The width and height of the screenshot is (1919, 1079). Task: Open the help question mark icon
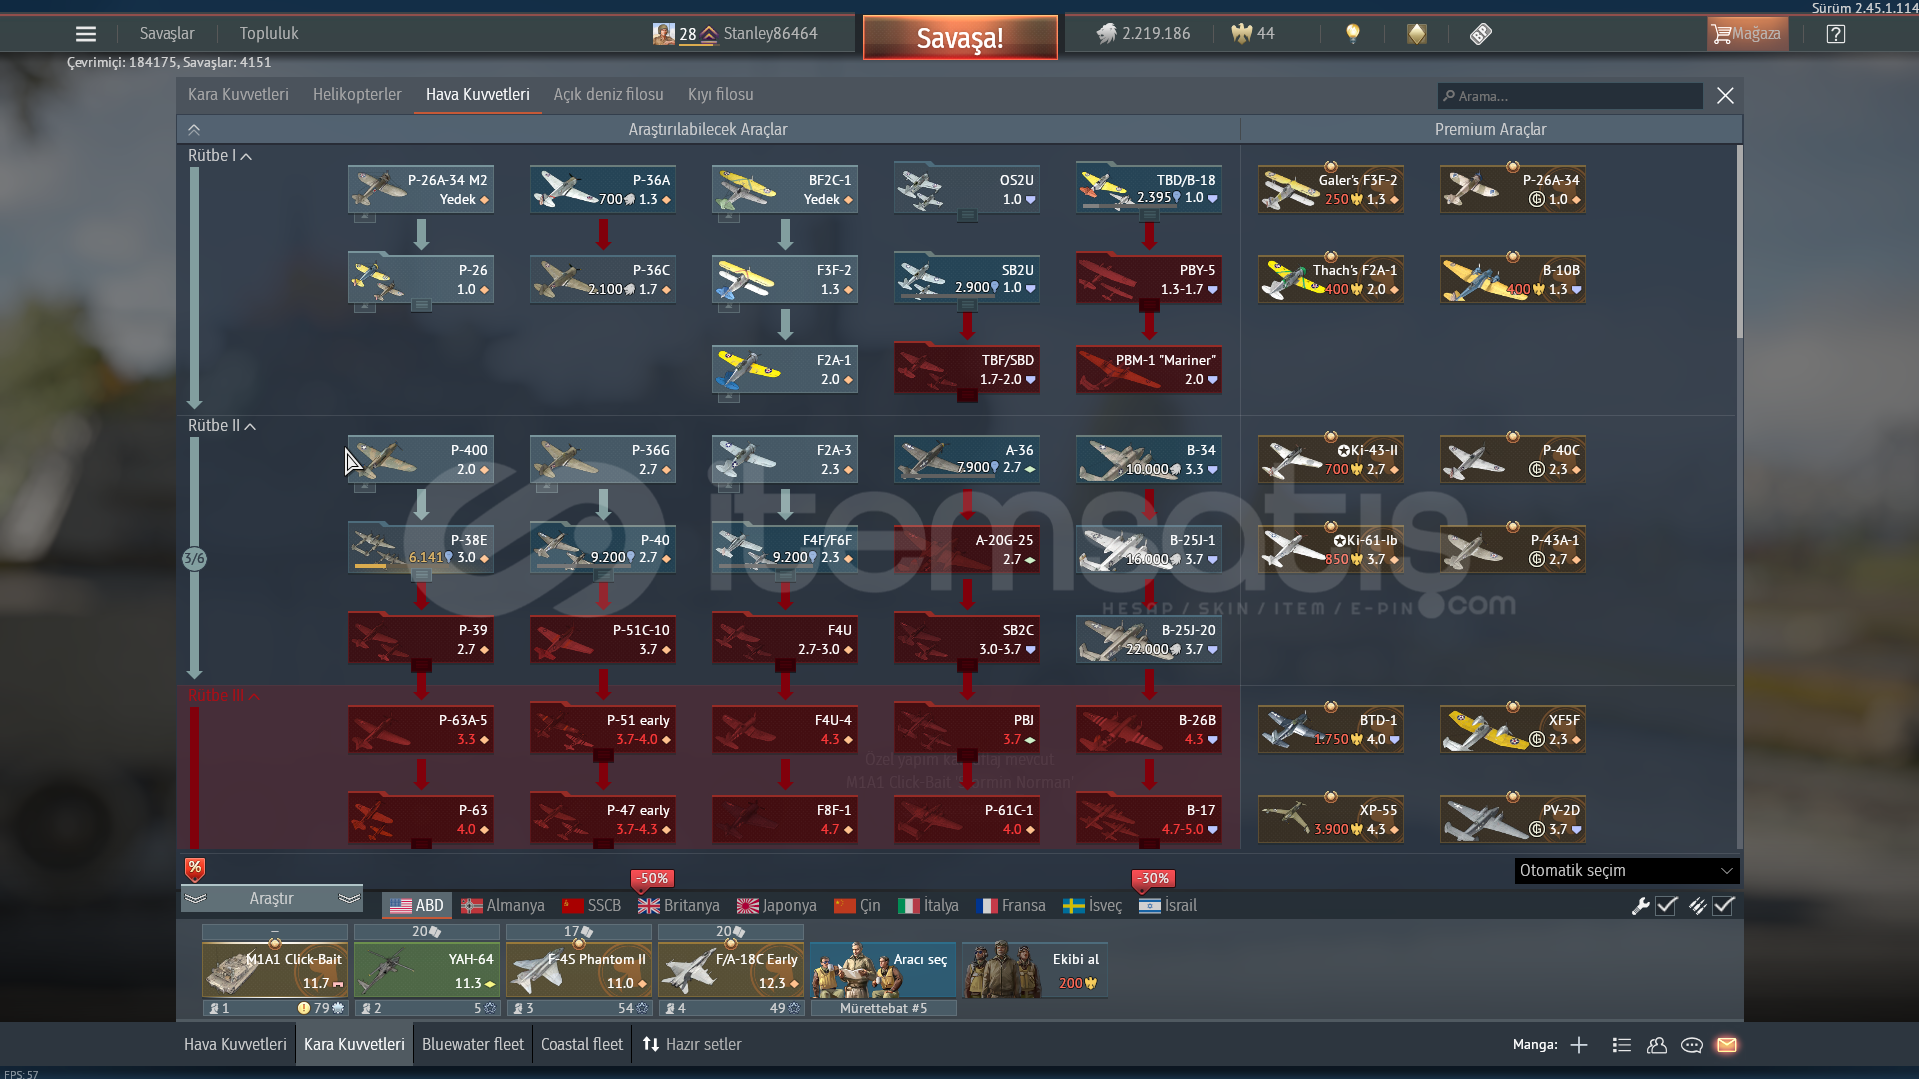click(1835, 34)
